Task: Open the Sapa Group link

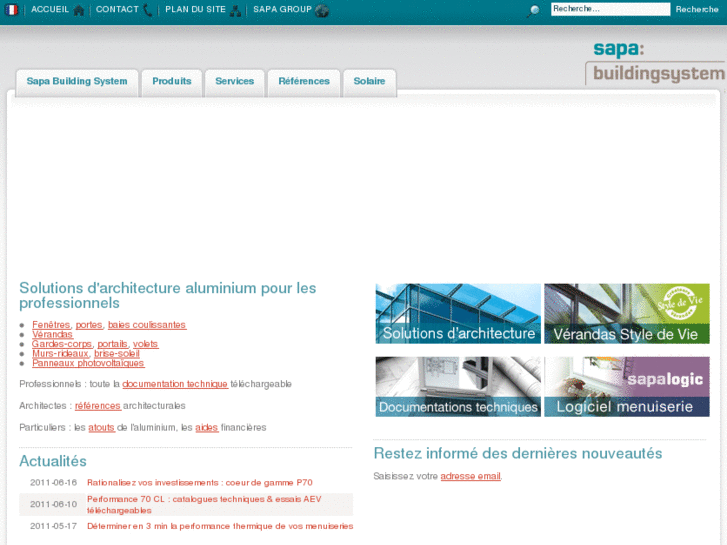Action: point(282,9)
